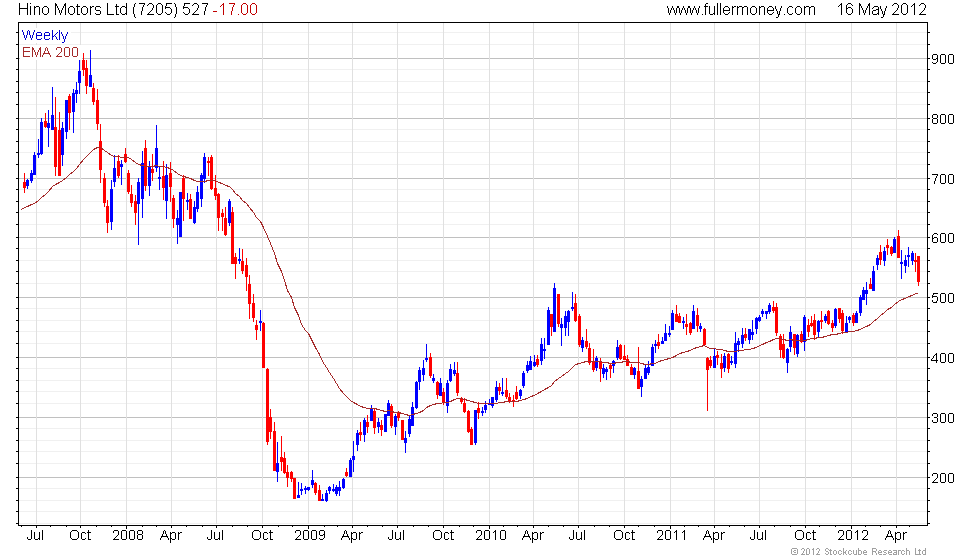This screenshot has height=560, width=980.
Task: Click the 300 price axis label
Action: 943,419
